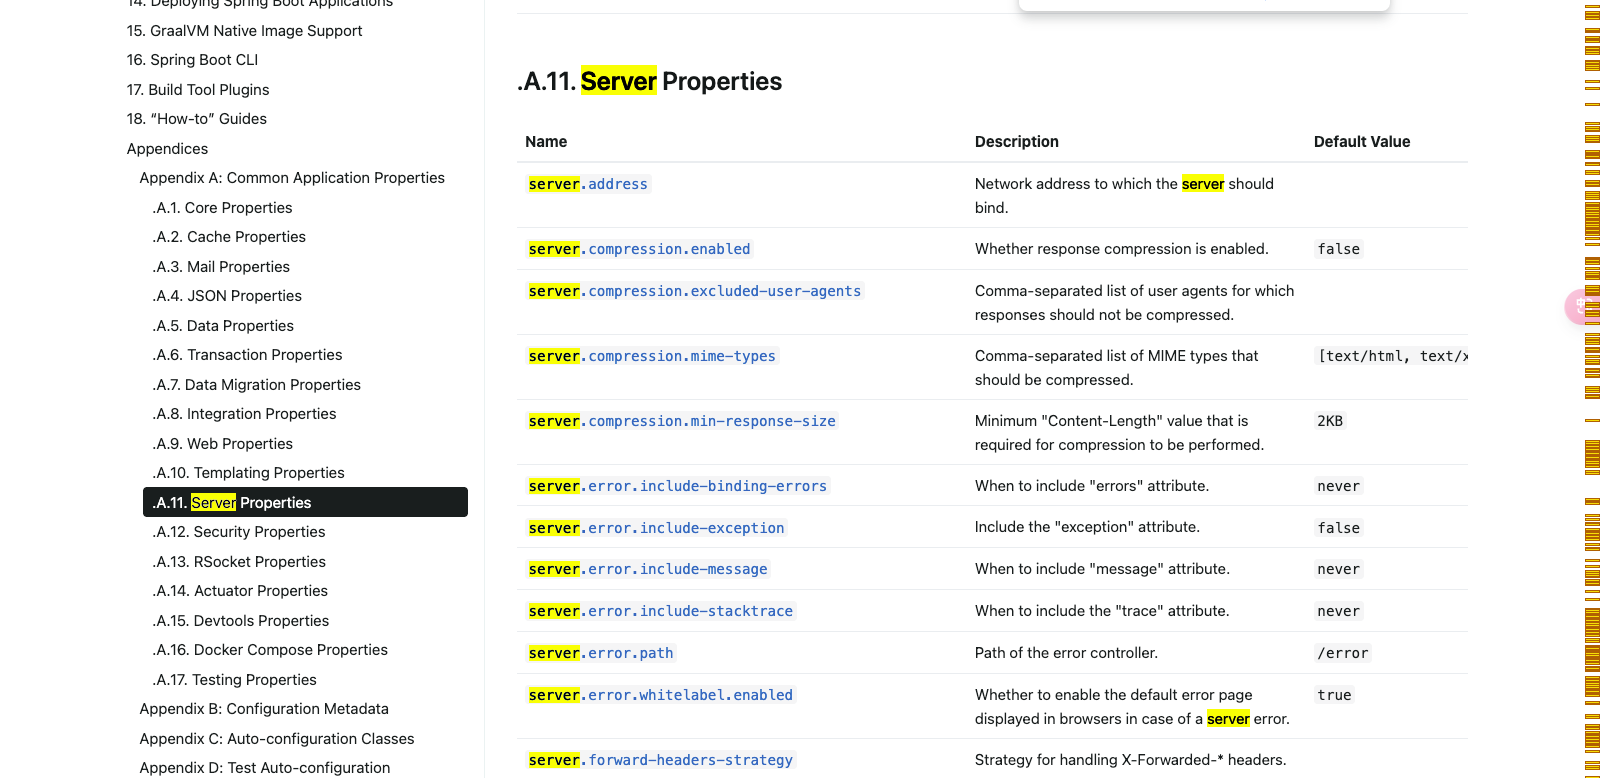
Task: Click server.compression.excluded-user-agents link
Action: [x=695, y=291]
